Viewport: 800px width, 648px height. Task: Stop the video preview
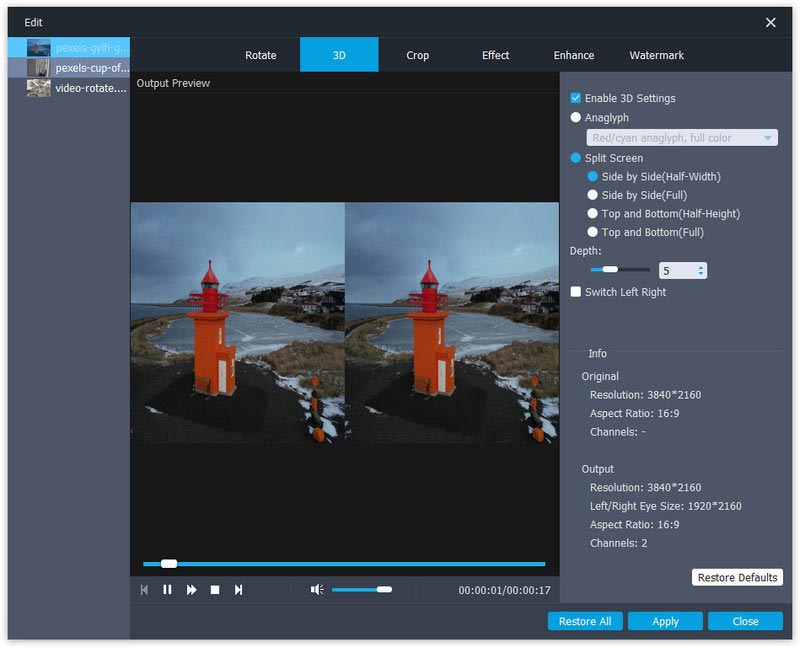coord(215,590)
